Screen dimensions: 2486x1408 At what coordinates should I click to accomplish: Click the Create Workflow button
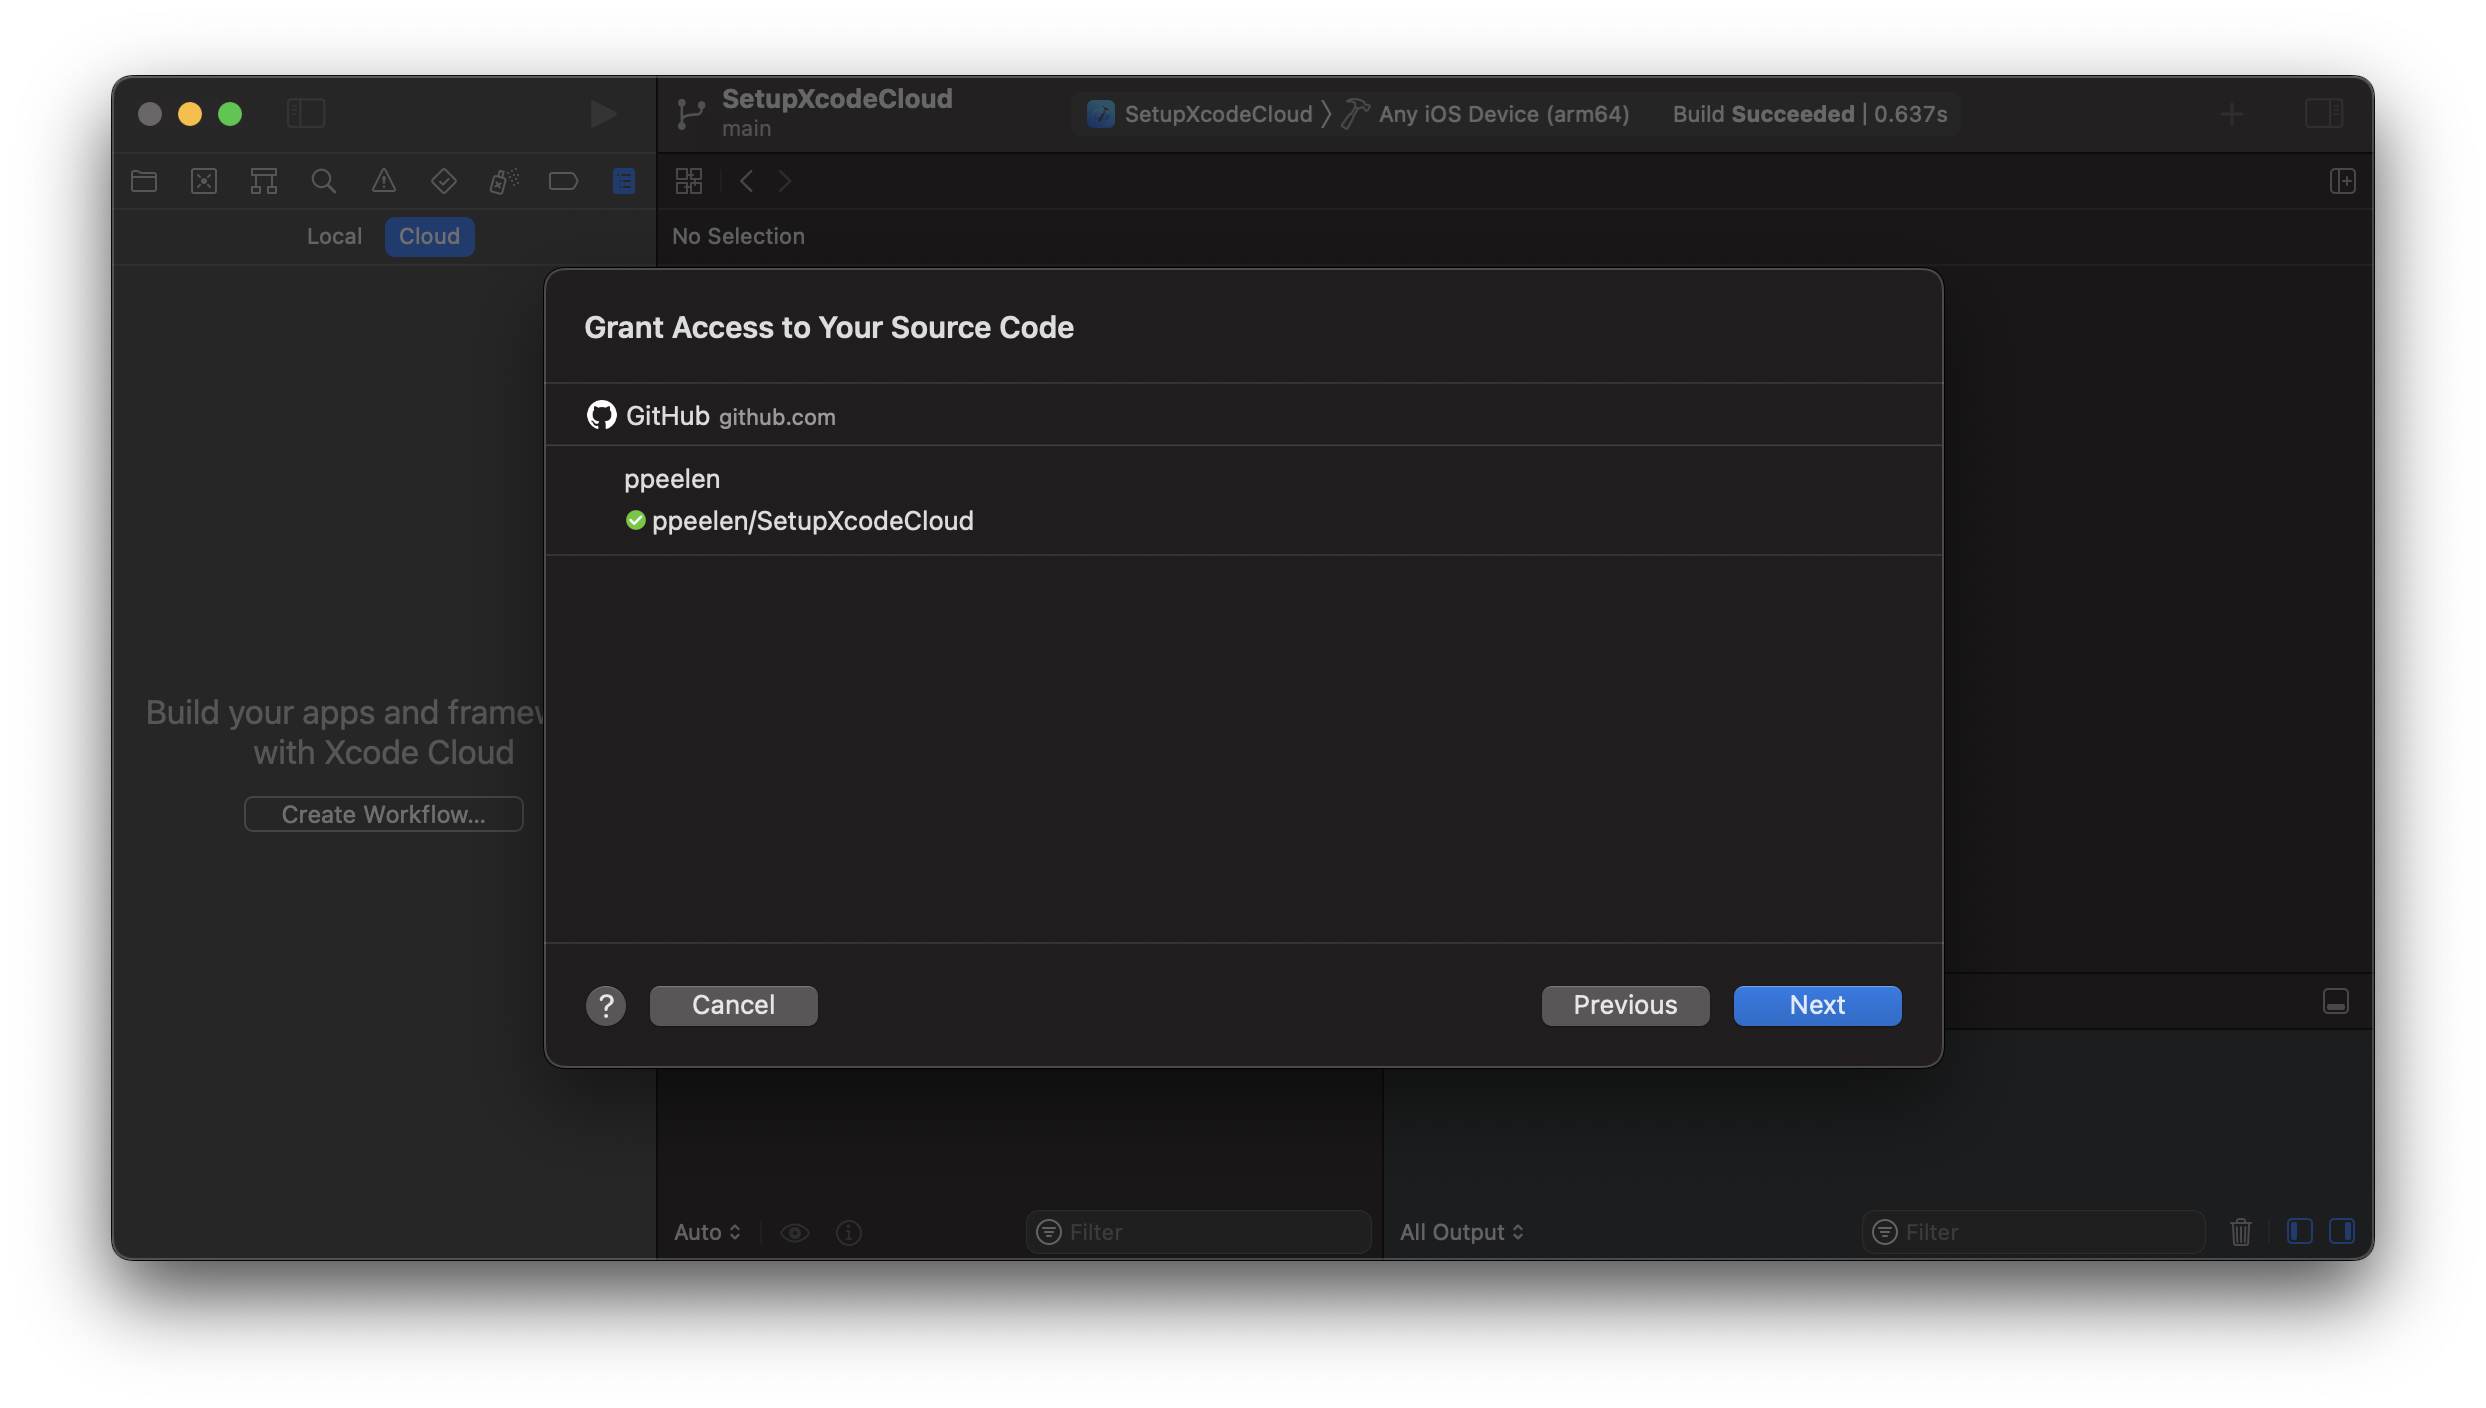[x=384, y=814]
